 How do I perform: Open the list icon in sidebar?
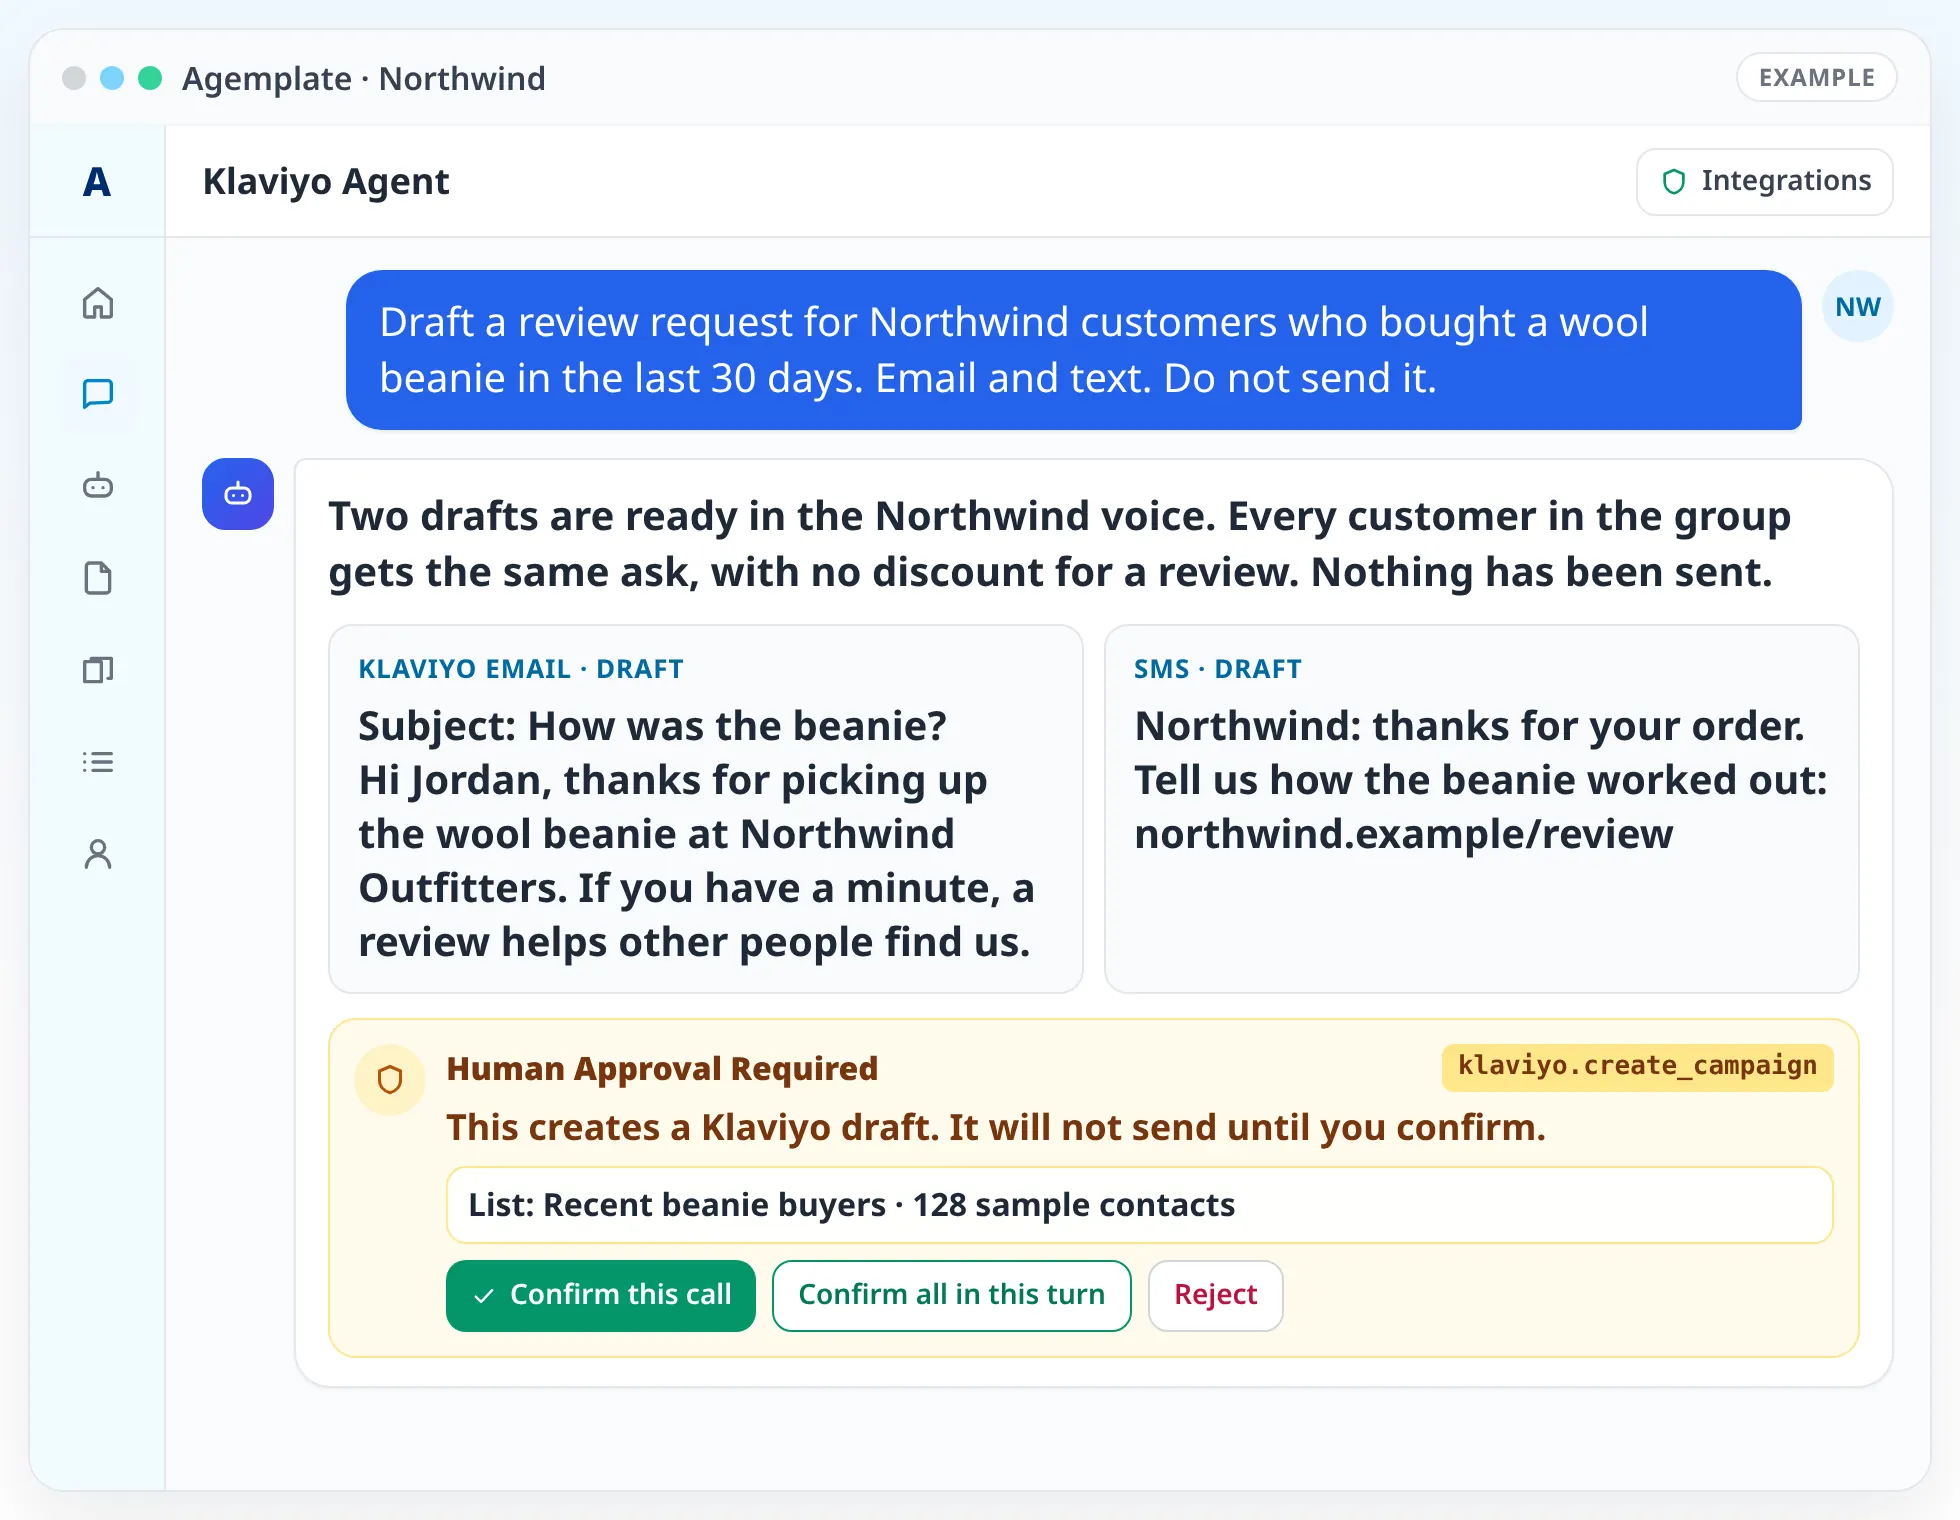[98, 762]
